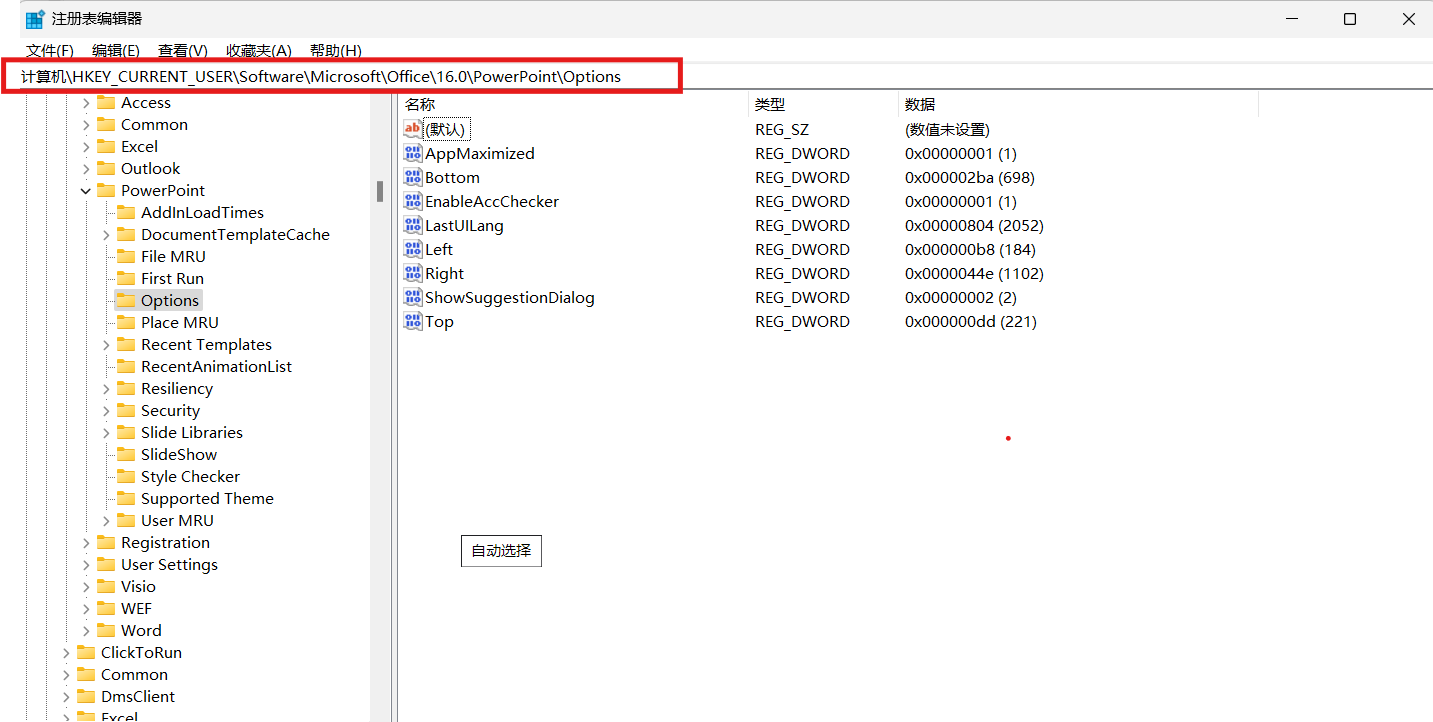Select the Options folder icon
The width and height of the screenshot is (1433, 722).
[x=126, y=300]
